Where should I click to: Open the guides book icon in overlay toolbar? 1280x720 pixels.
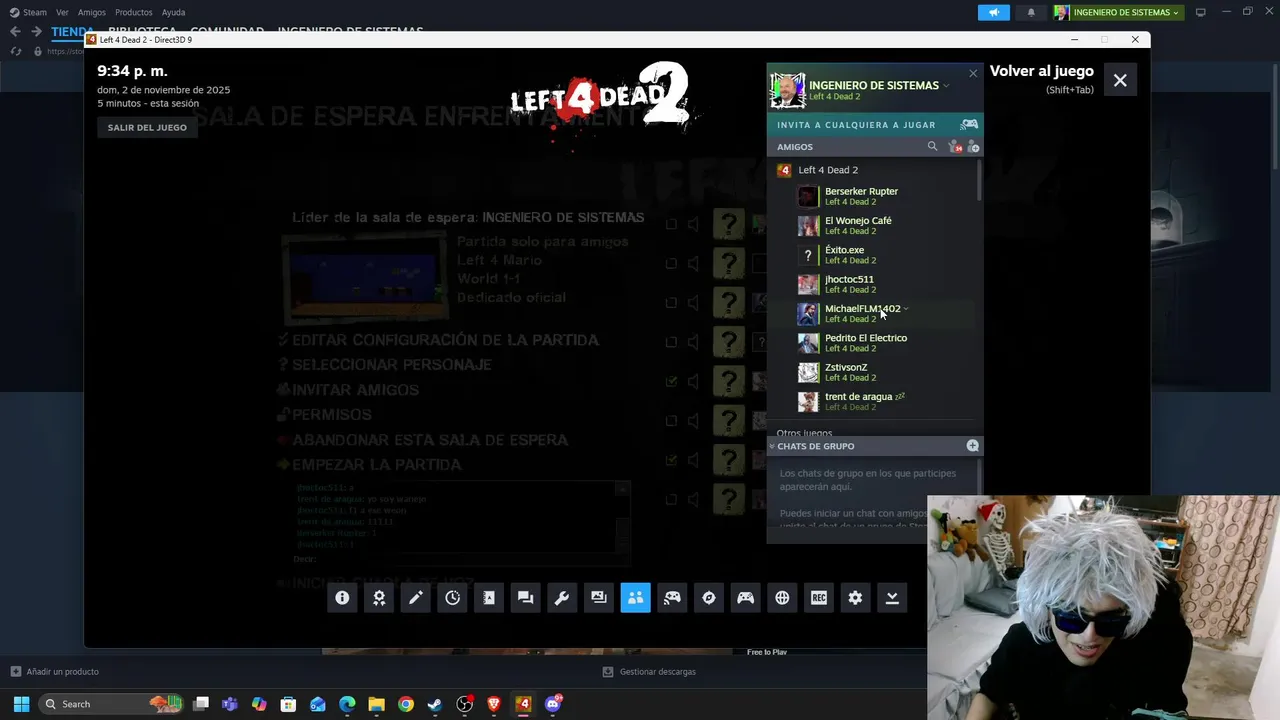[x=489, y=598]
